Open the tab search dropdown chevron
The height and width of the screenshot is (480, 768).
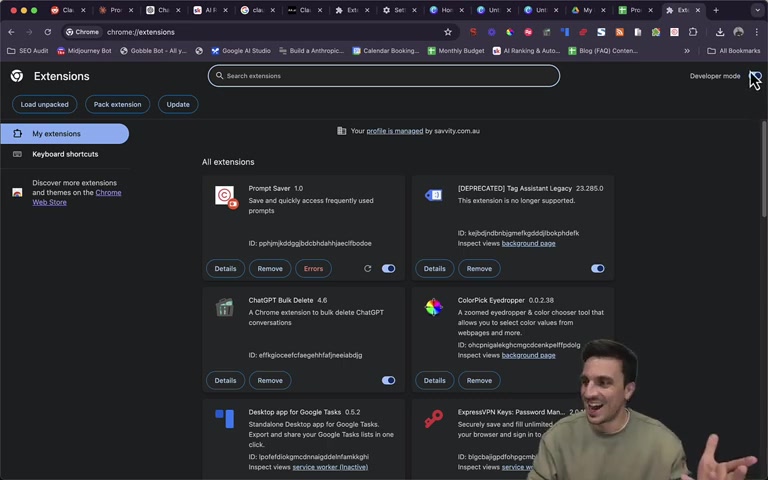click(x=757, y=10)
